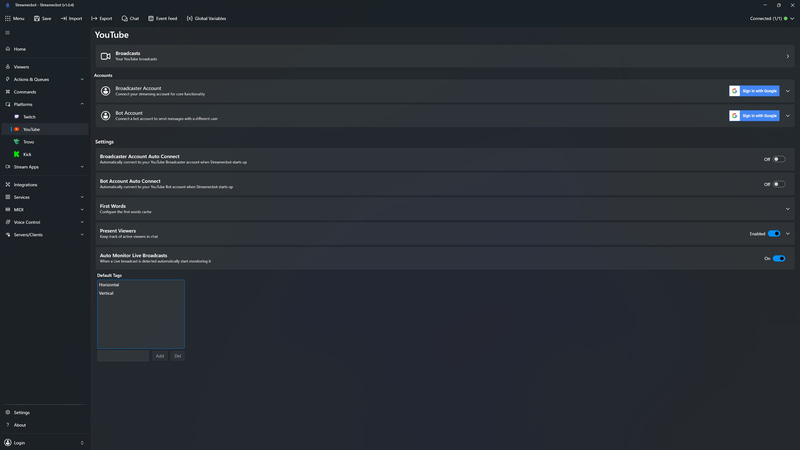
Task: Click the Commands icon in sidebar
Action: 8,92
